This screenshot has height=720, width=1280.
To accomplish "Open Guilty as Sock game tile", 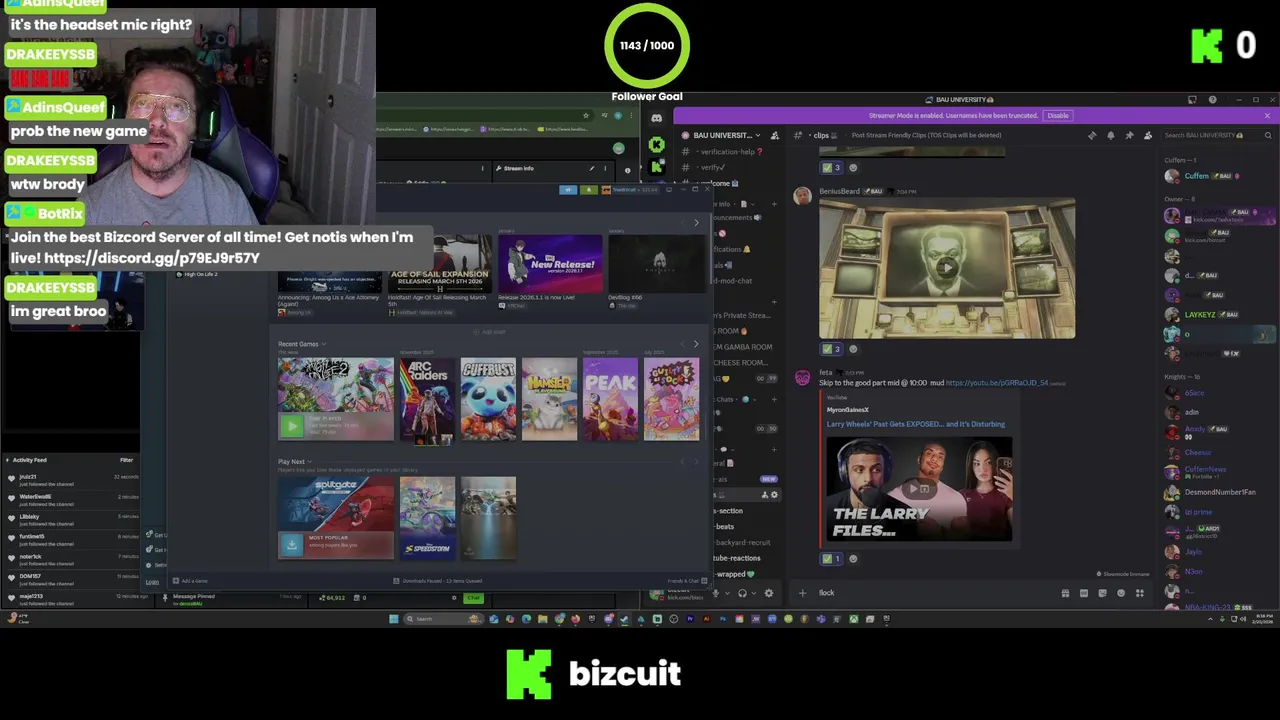I will [671, 400].
